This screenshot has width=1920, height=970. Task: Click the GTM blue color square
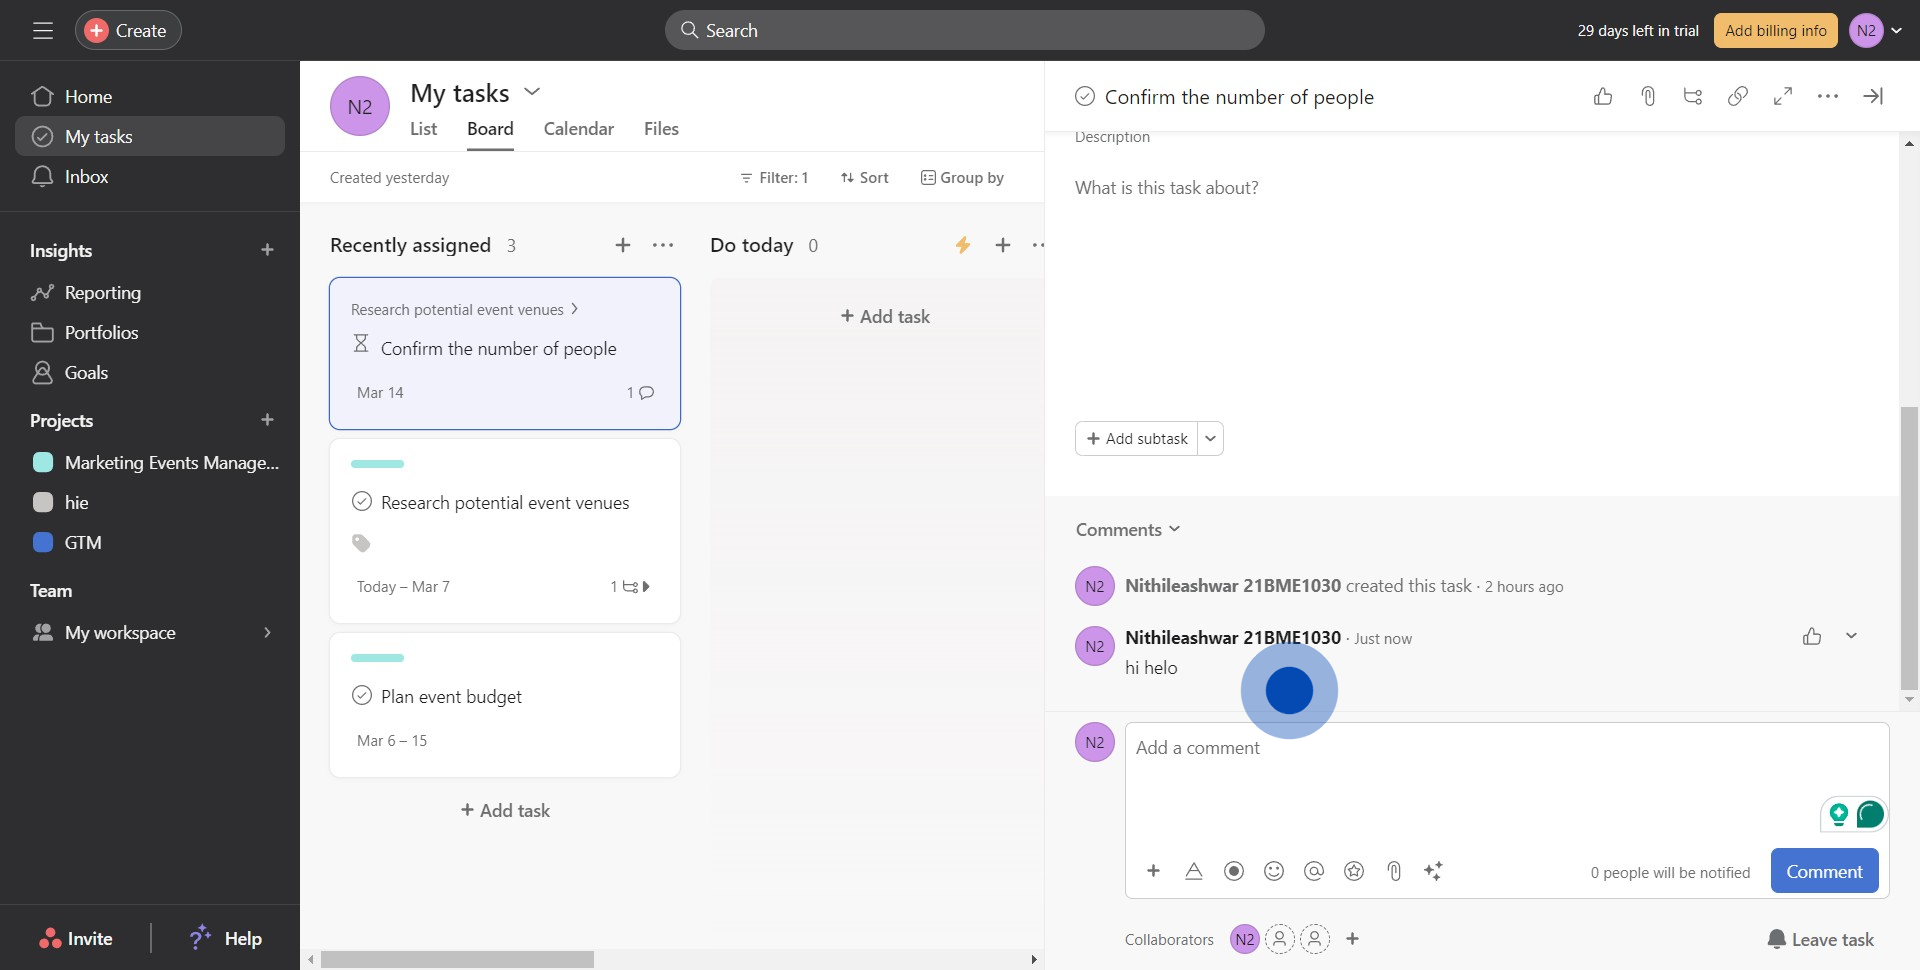43,542
